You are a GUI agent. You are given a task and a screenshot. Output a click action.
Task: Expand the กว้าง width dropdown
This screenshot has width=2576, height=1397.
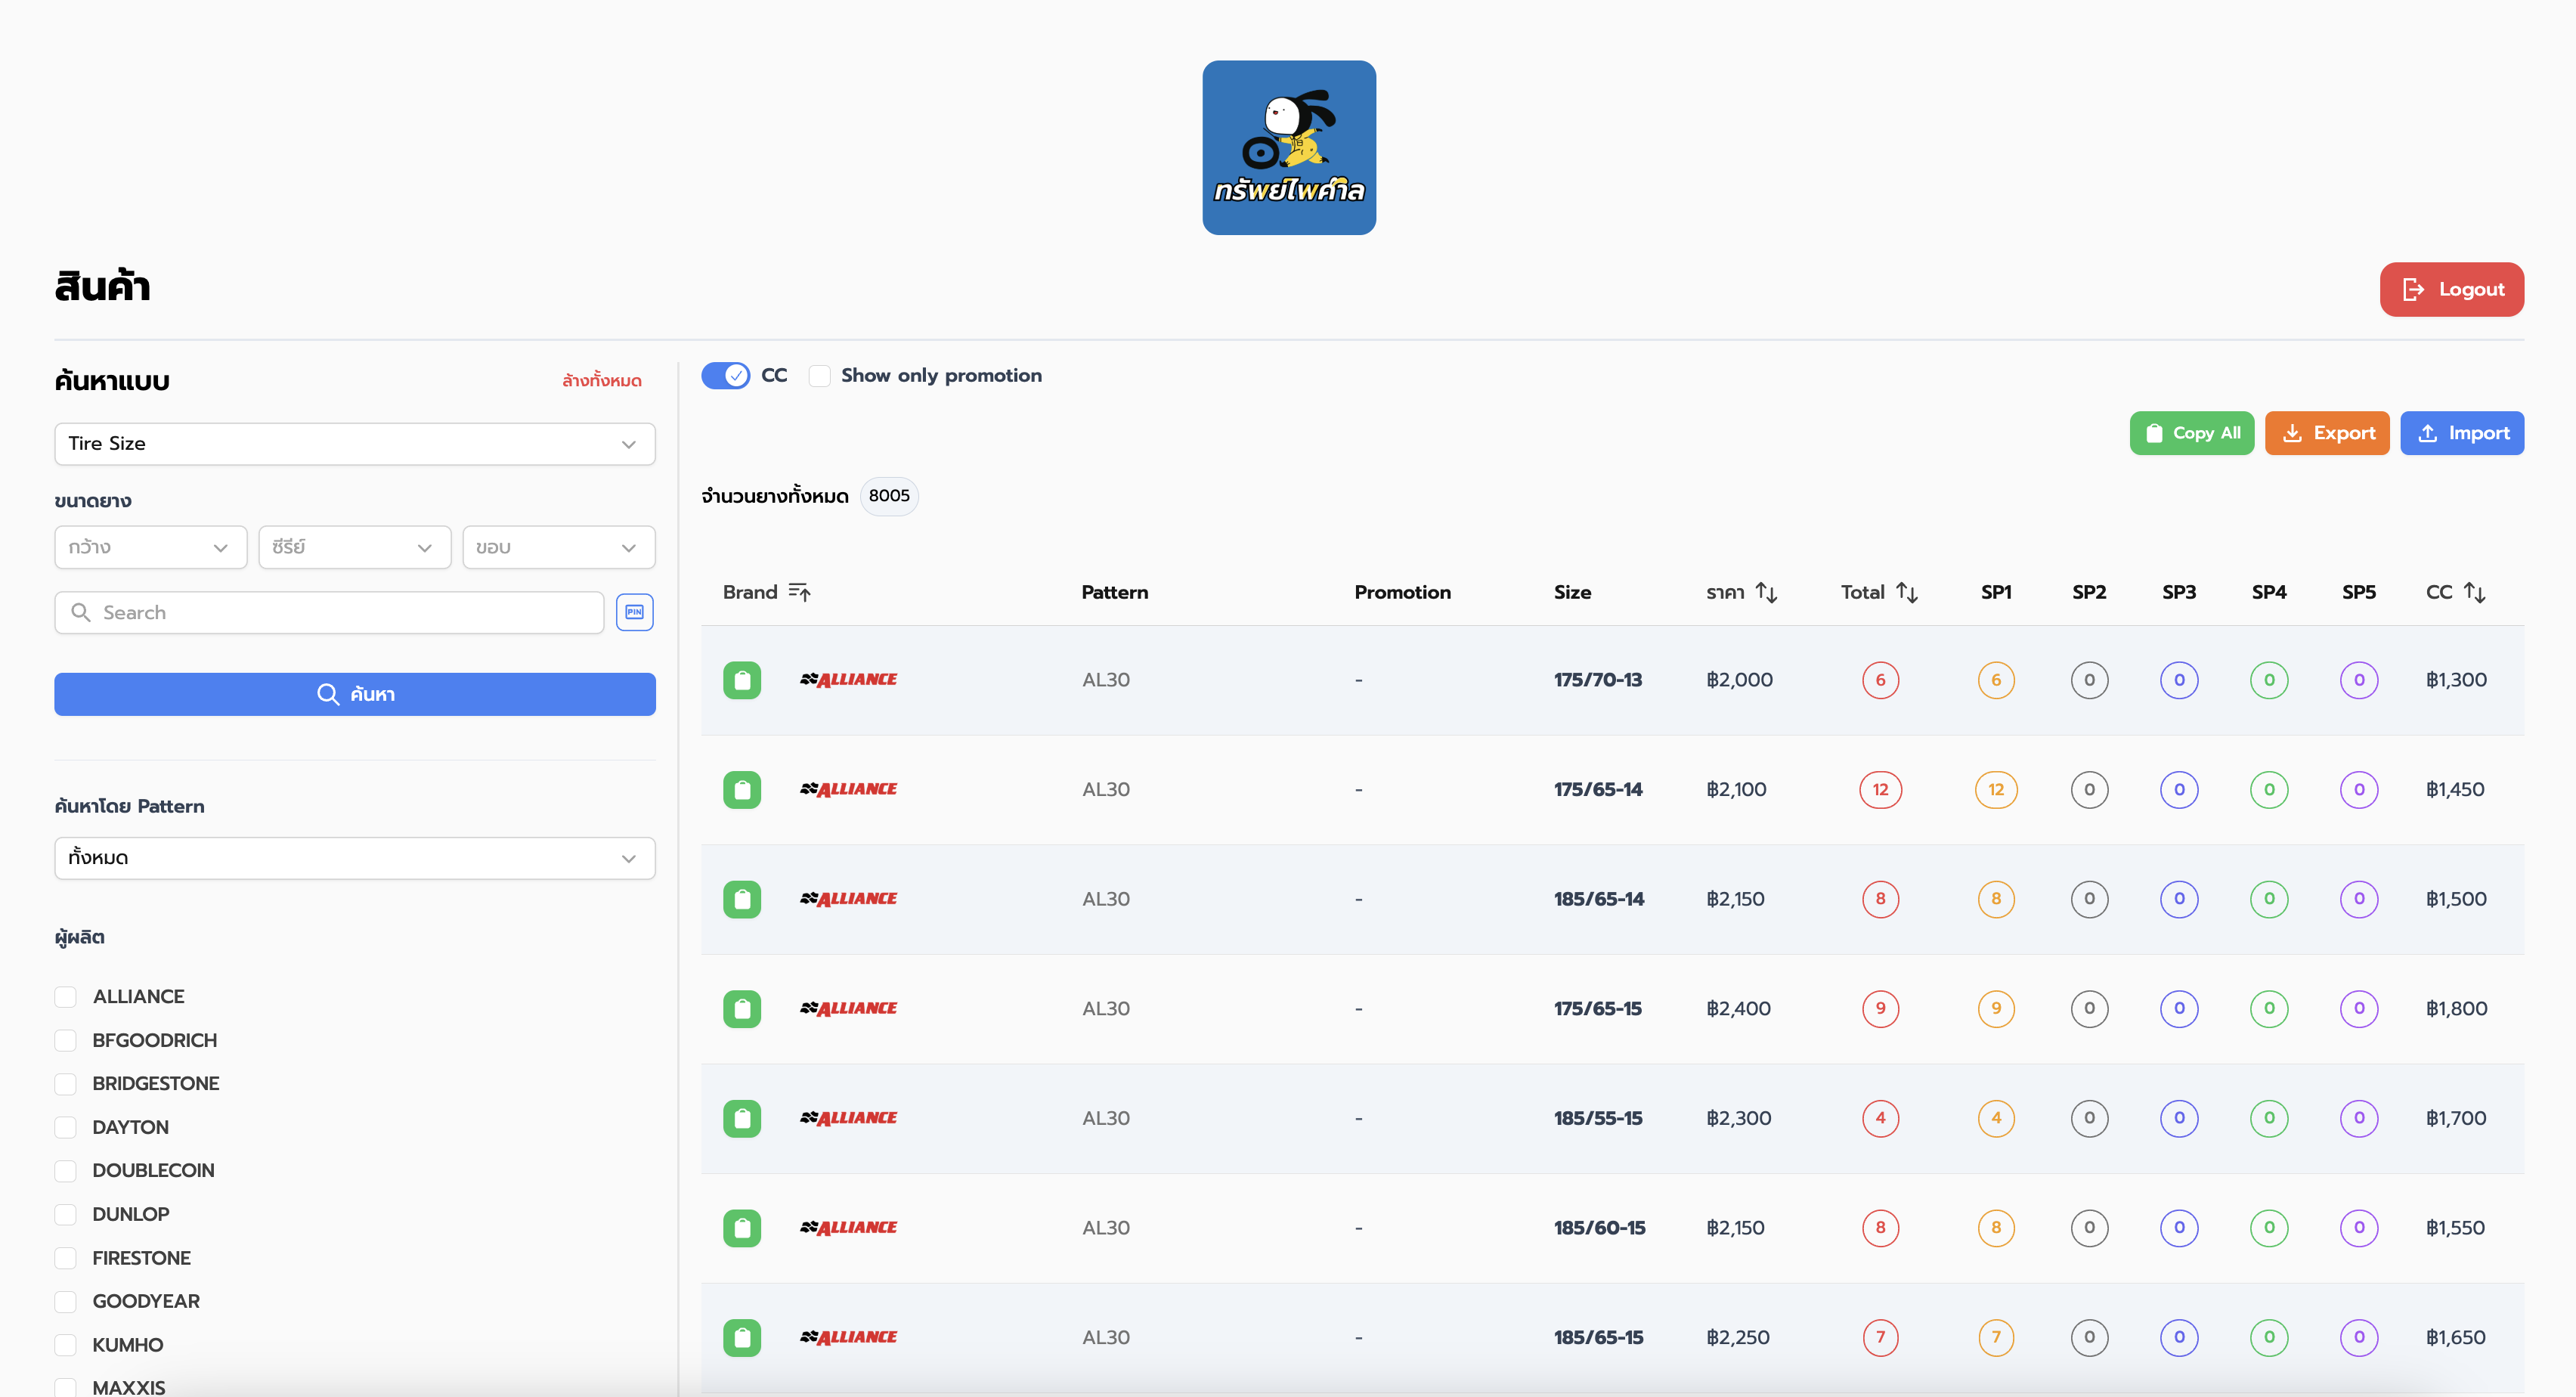pos(150,547)
